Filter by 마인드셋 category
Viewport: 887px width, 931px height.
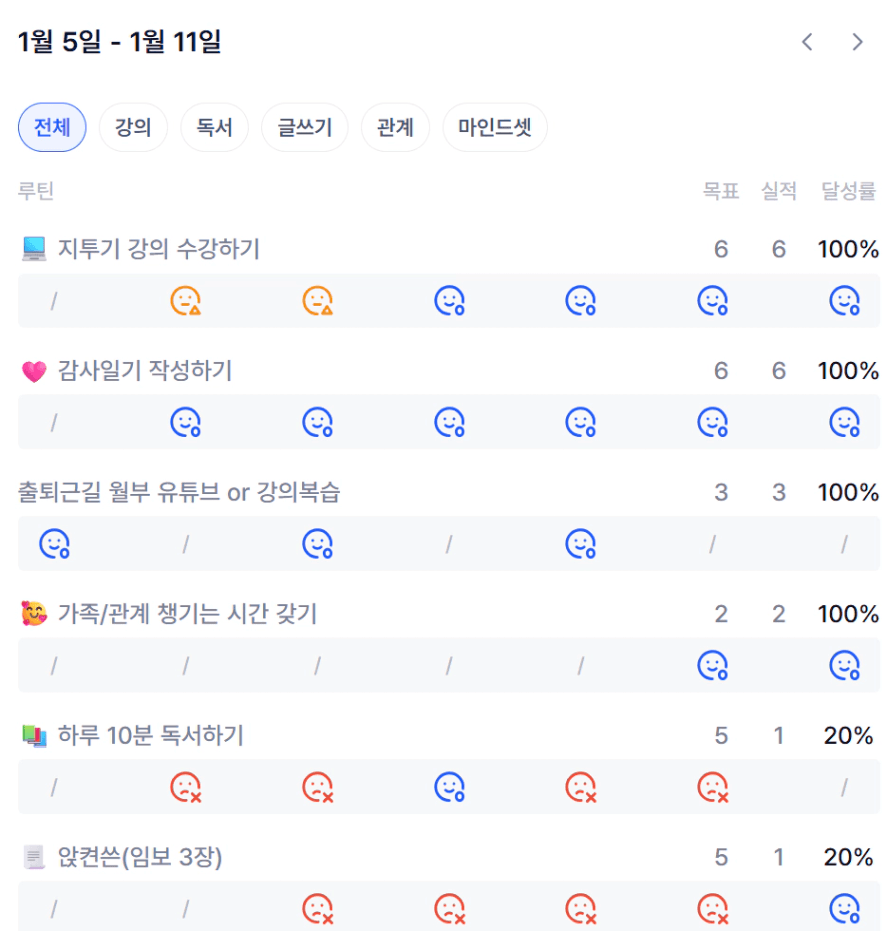[x=495, y=128]
